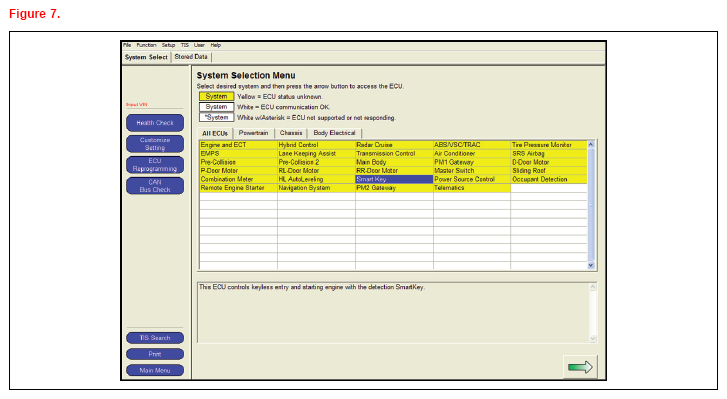The image size is (727, 399).
Task: Run the CAN Bus Check
Action: click(x=155, y=186)
